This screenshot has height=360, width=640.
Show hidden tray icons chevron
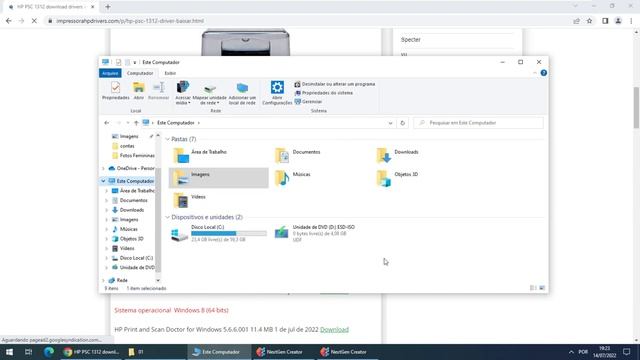pyautogui.click(x=571, y=352)
